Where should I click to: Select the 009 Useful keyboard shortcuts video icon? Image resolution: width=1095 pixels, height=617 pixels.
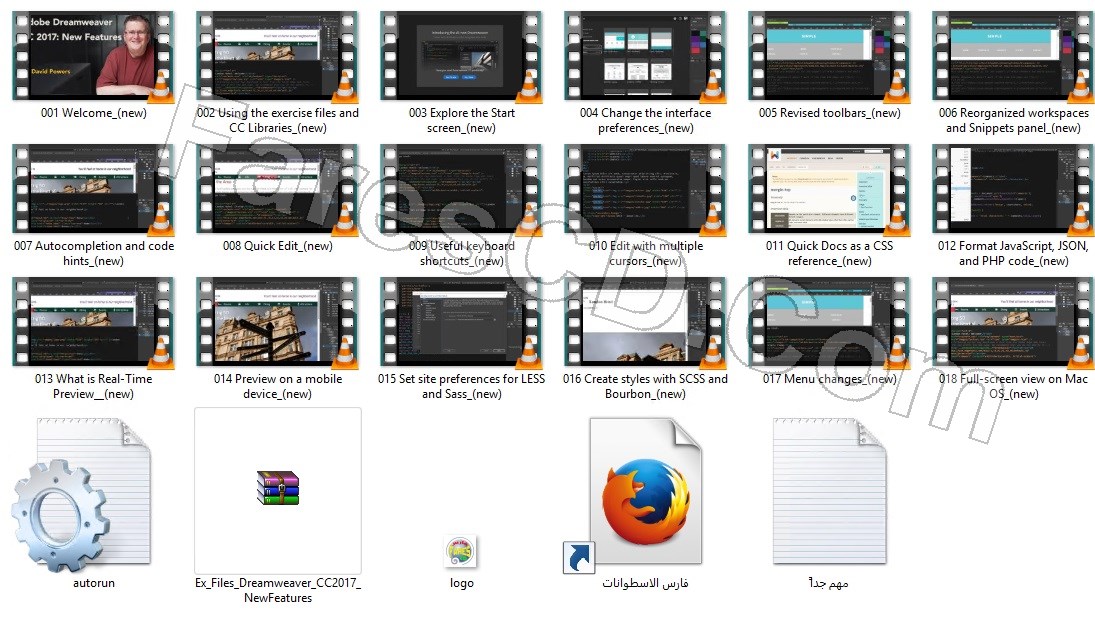[x=461, y=189]
